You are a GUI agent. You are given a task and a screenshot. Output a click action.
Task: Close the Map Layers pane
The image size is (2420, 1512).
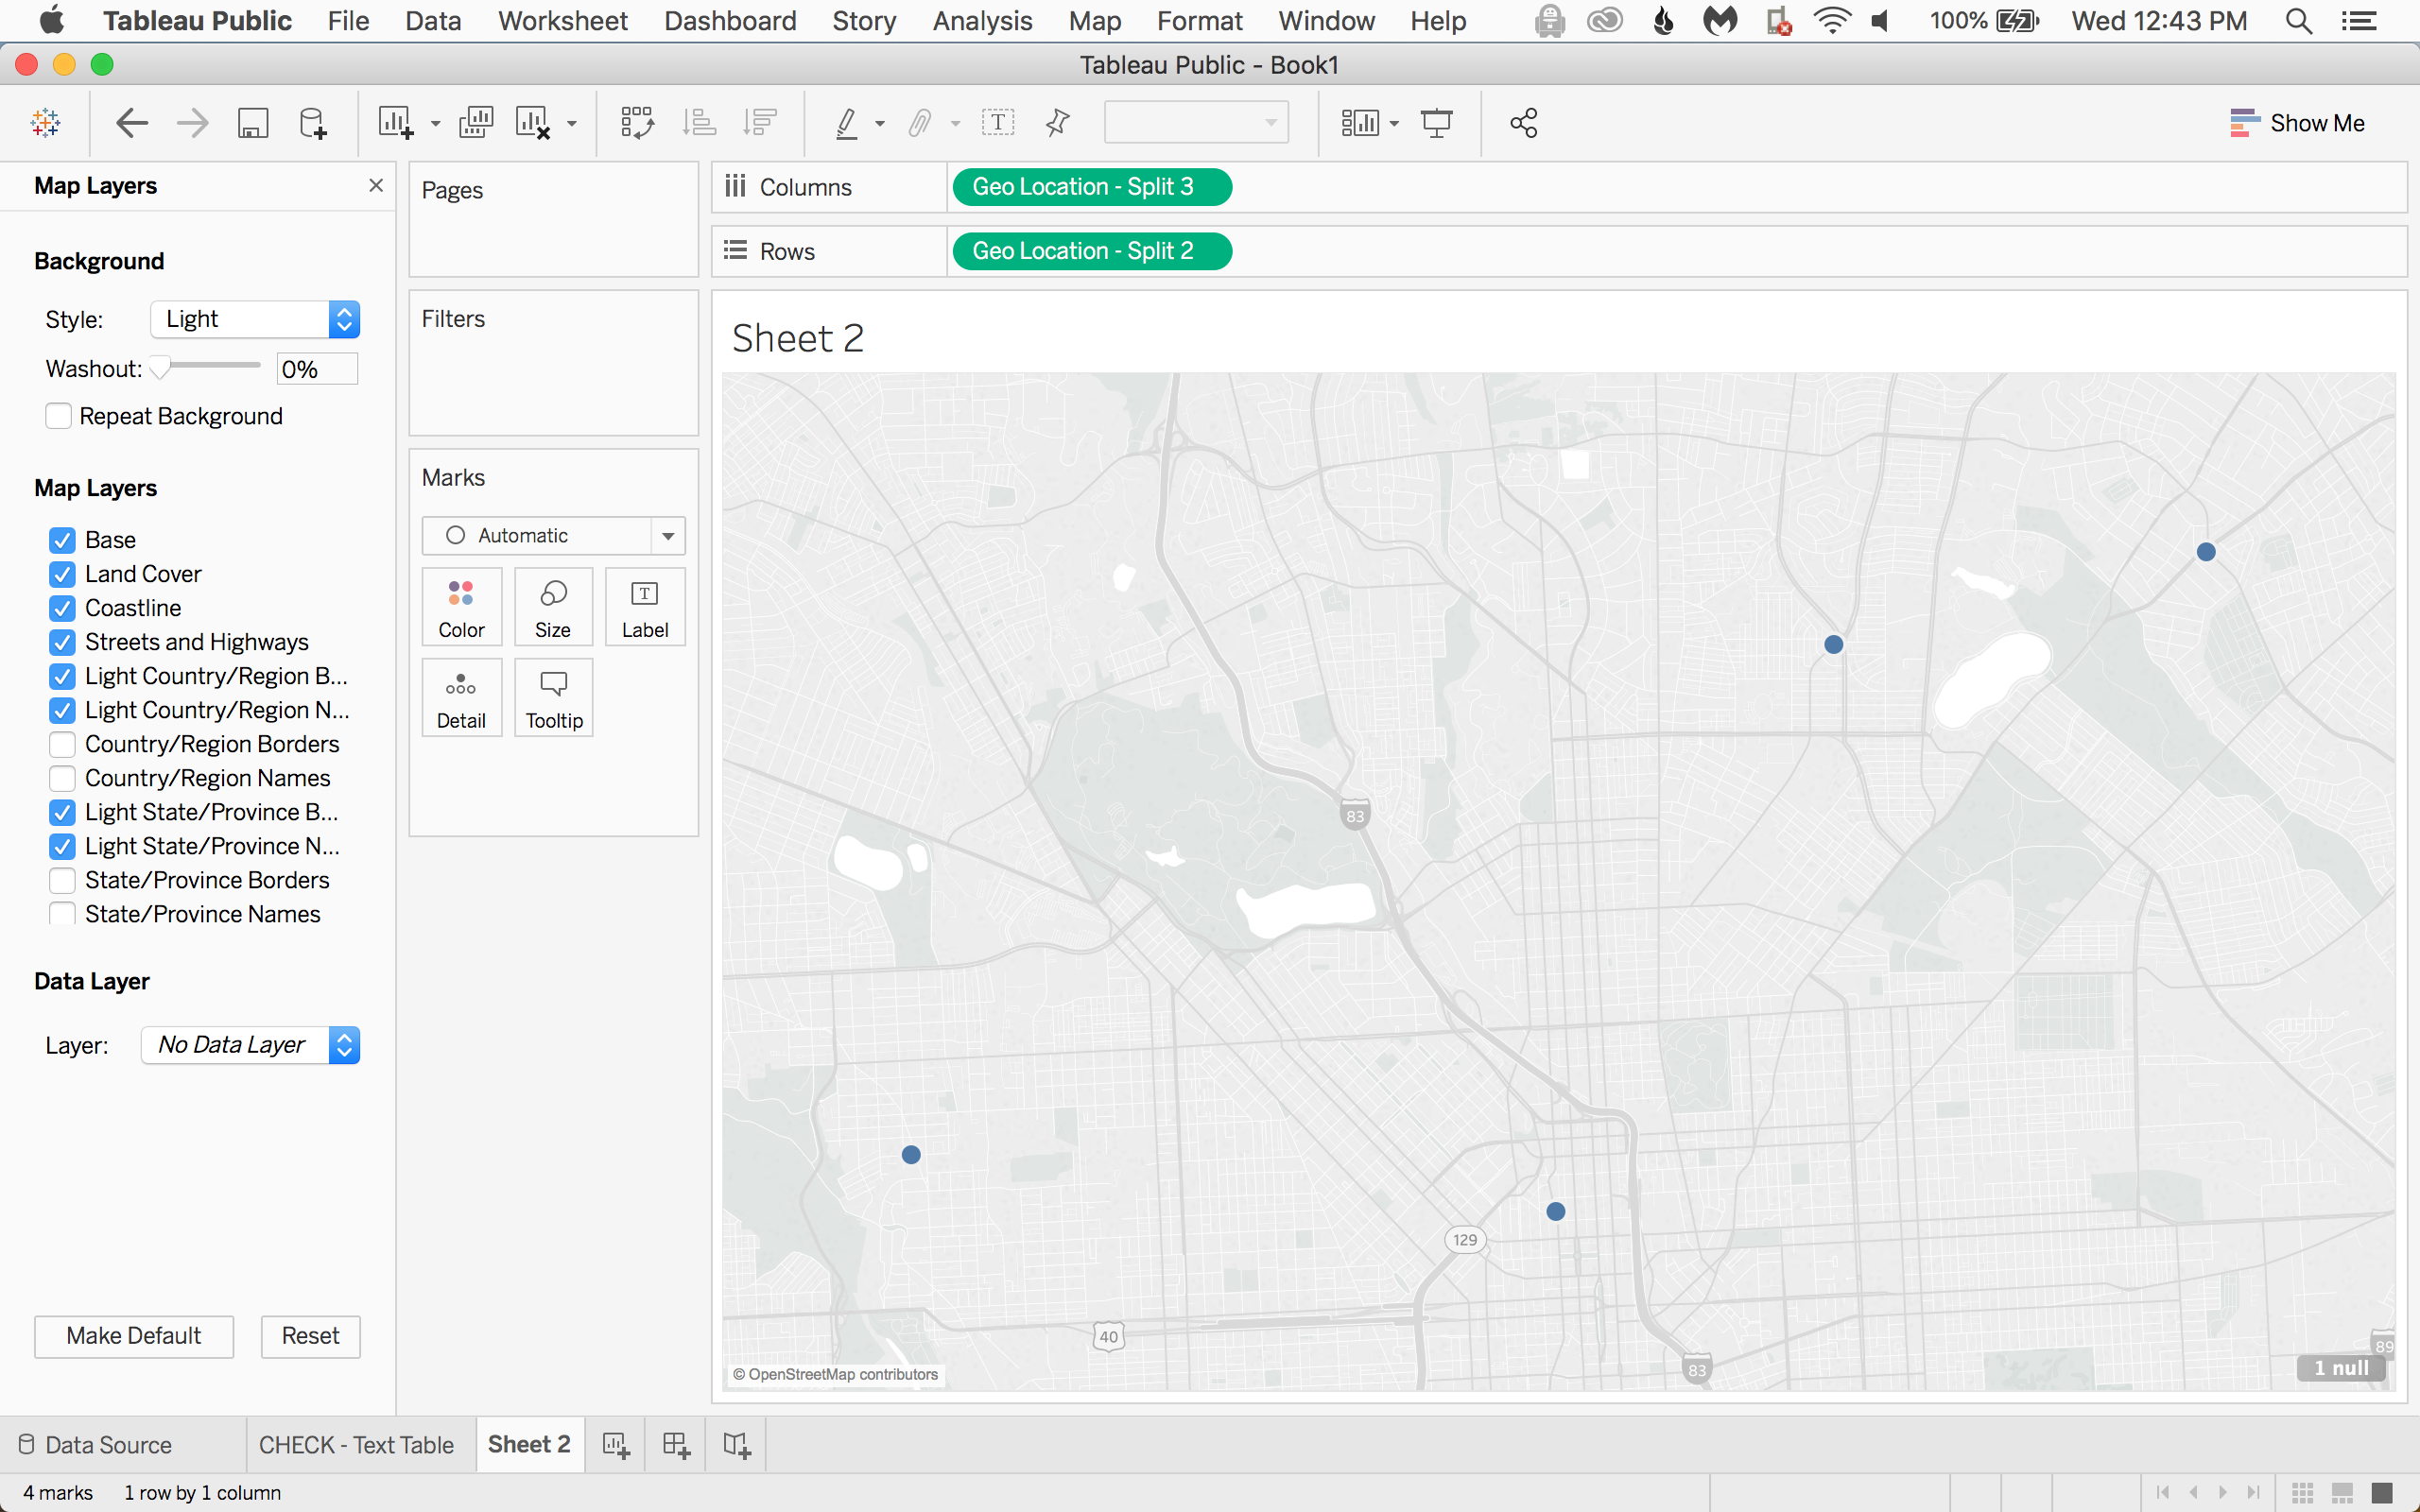(376, 185)
